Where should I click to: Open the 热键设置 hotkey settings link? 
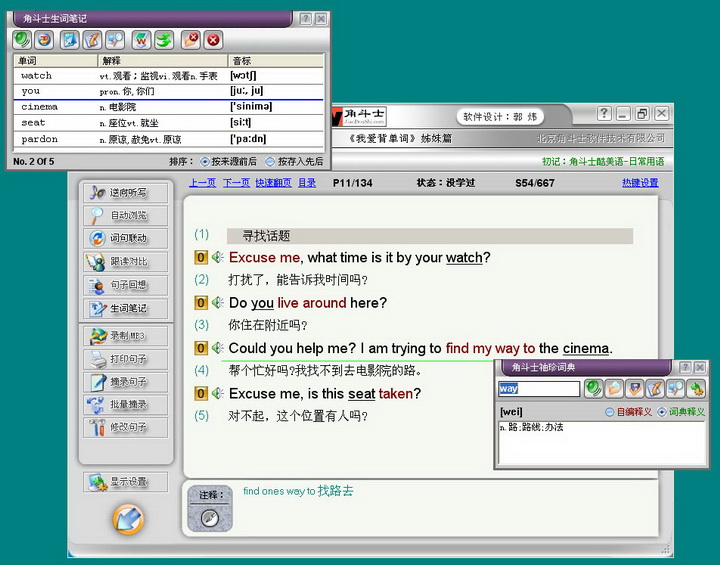pos(640,183)
